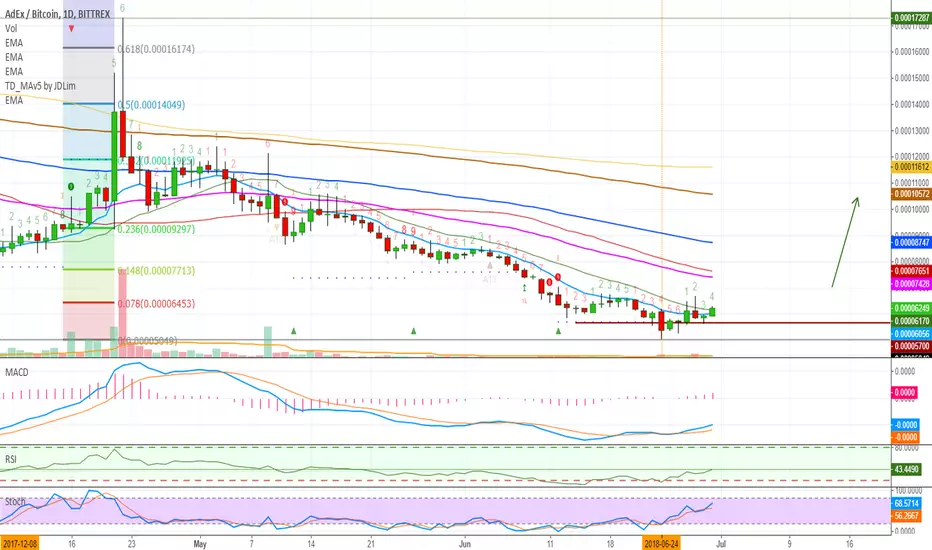Click the 0.00013000 price axis label
The image size is (932, 550).
(912, 131)
